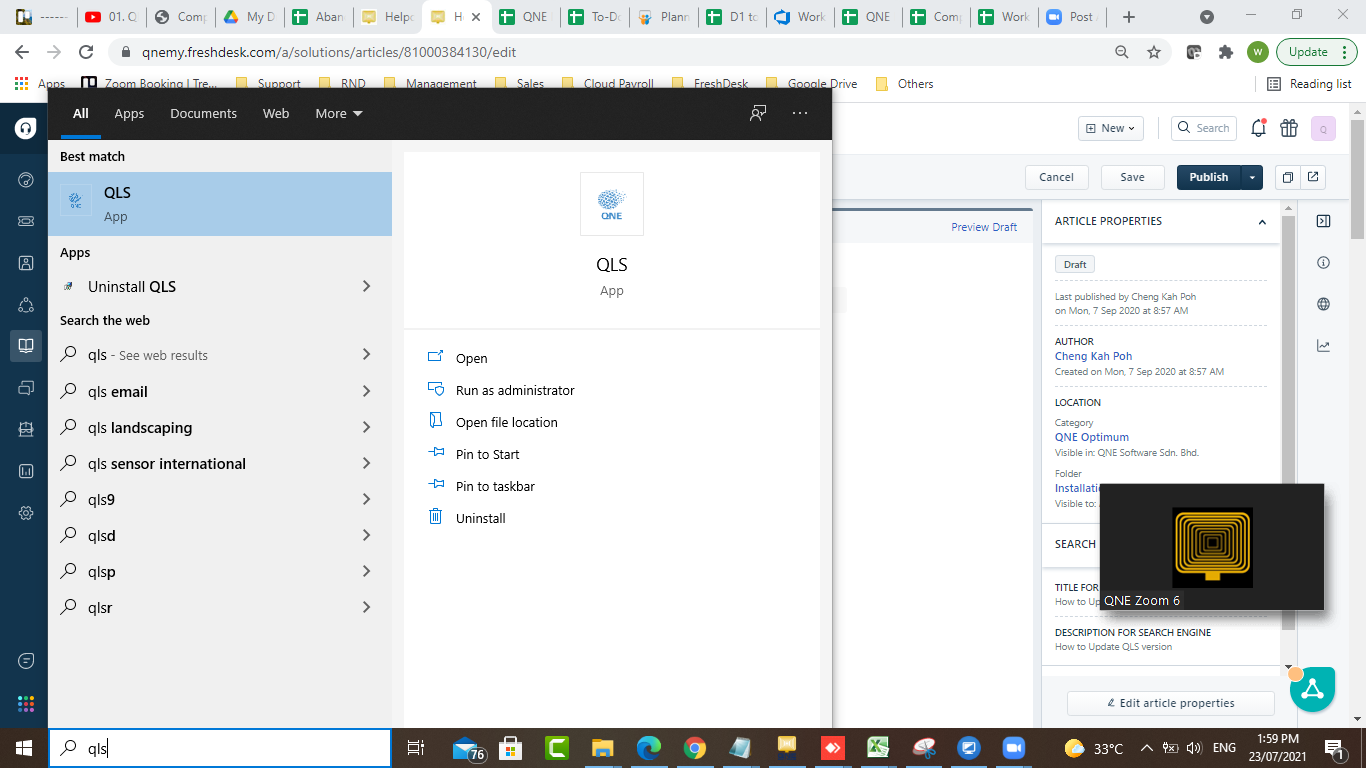Open Microsoft Store on the taskbar

pos(511,748)
